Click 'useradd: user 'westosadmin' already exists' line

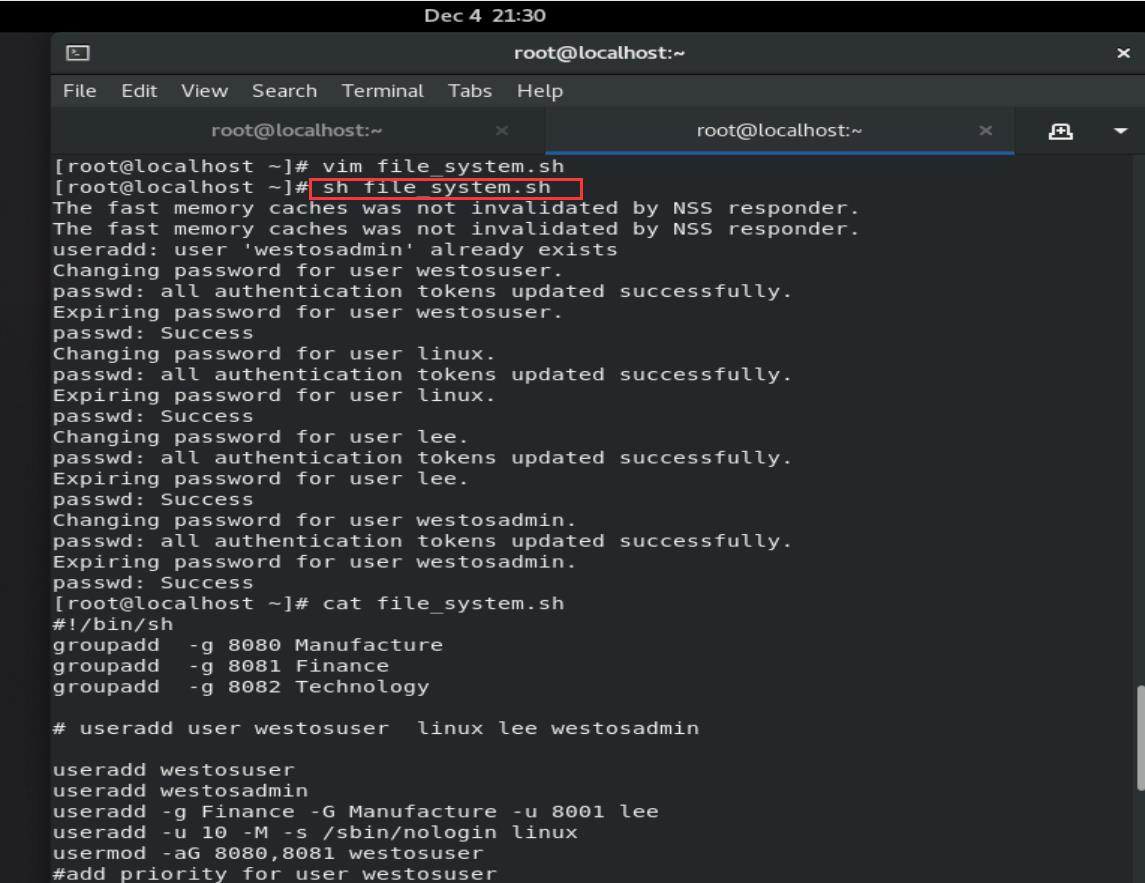[335, 250]
